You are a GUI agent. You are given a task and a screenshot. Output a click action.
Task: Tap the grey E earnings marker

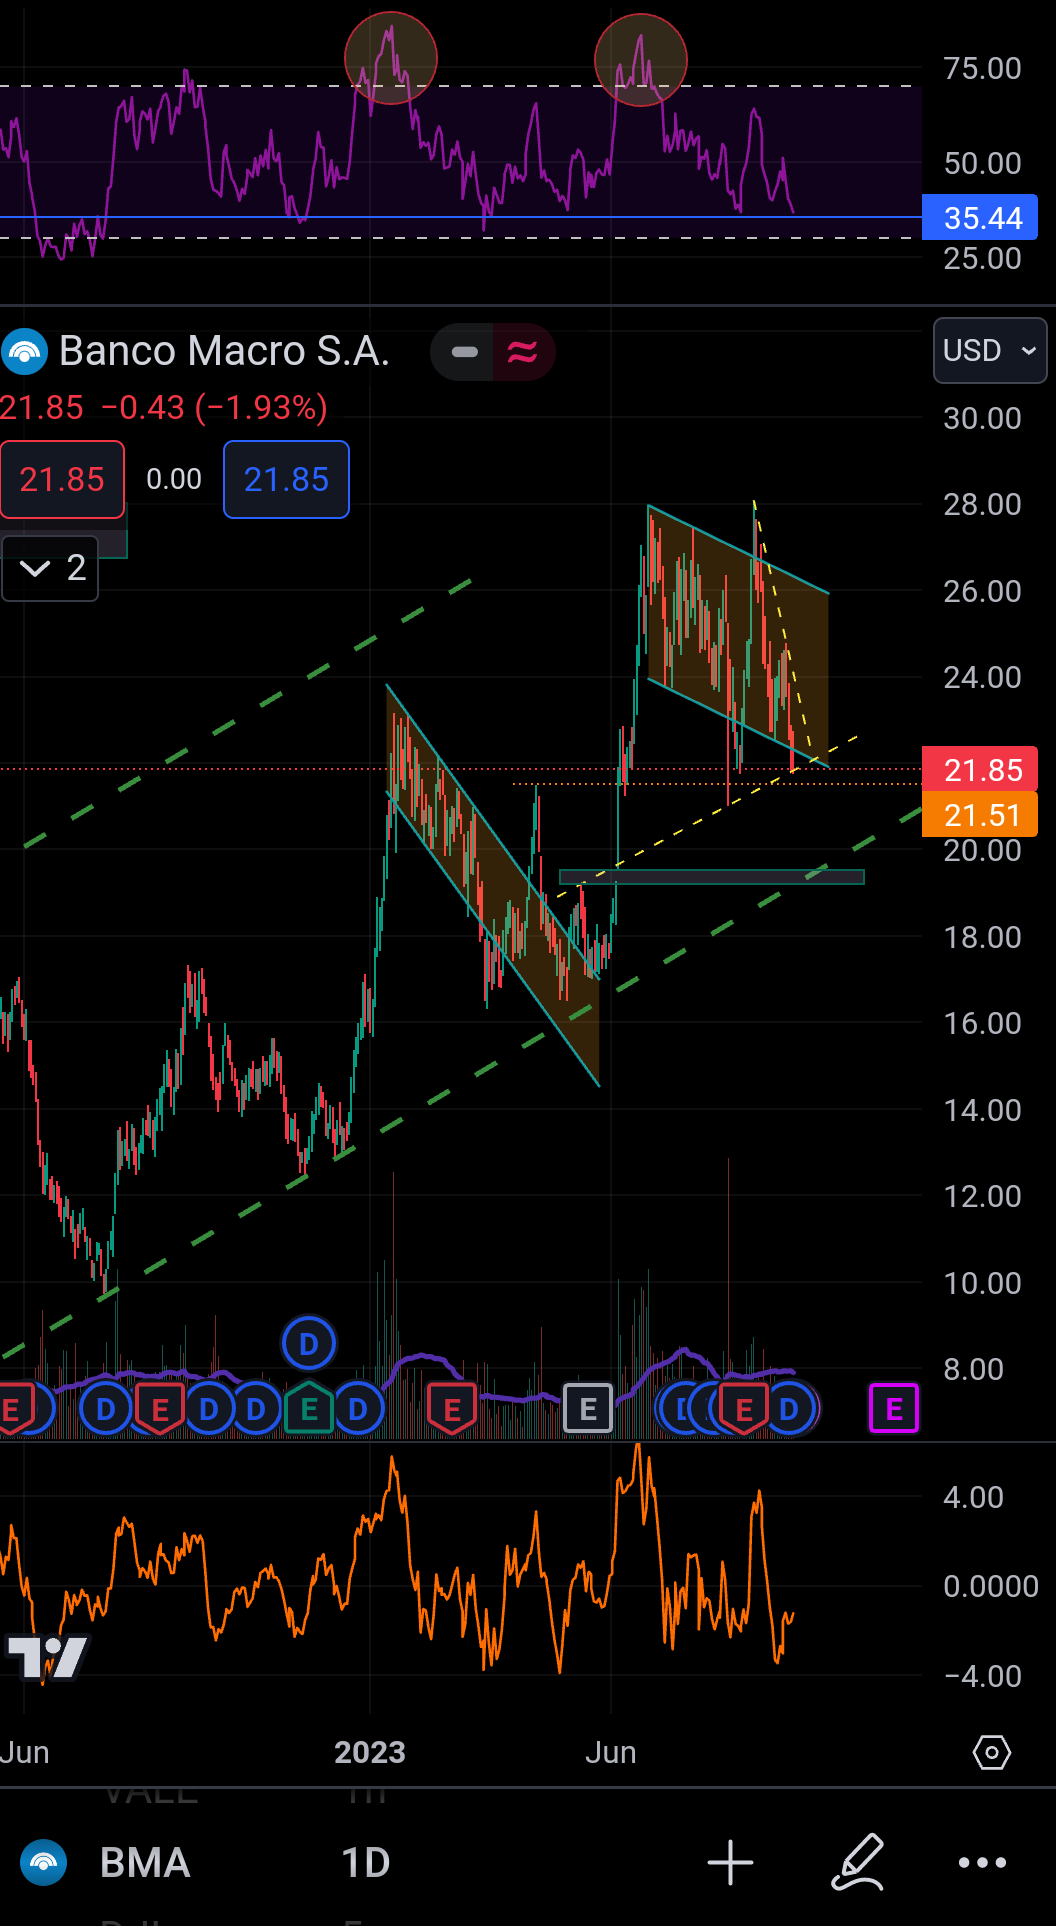point(588,1409)
